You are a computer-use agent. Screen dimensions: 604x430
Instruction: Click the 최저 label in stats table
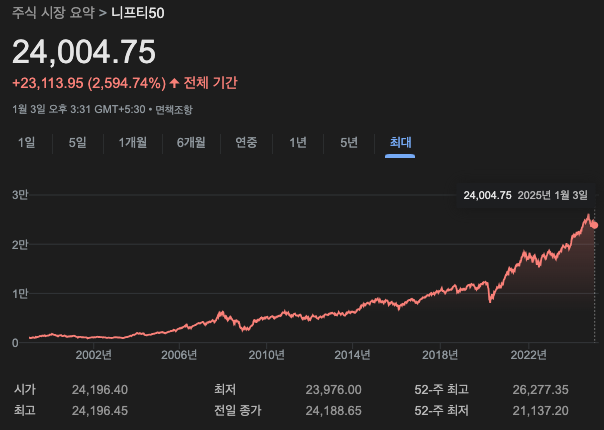225,390
